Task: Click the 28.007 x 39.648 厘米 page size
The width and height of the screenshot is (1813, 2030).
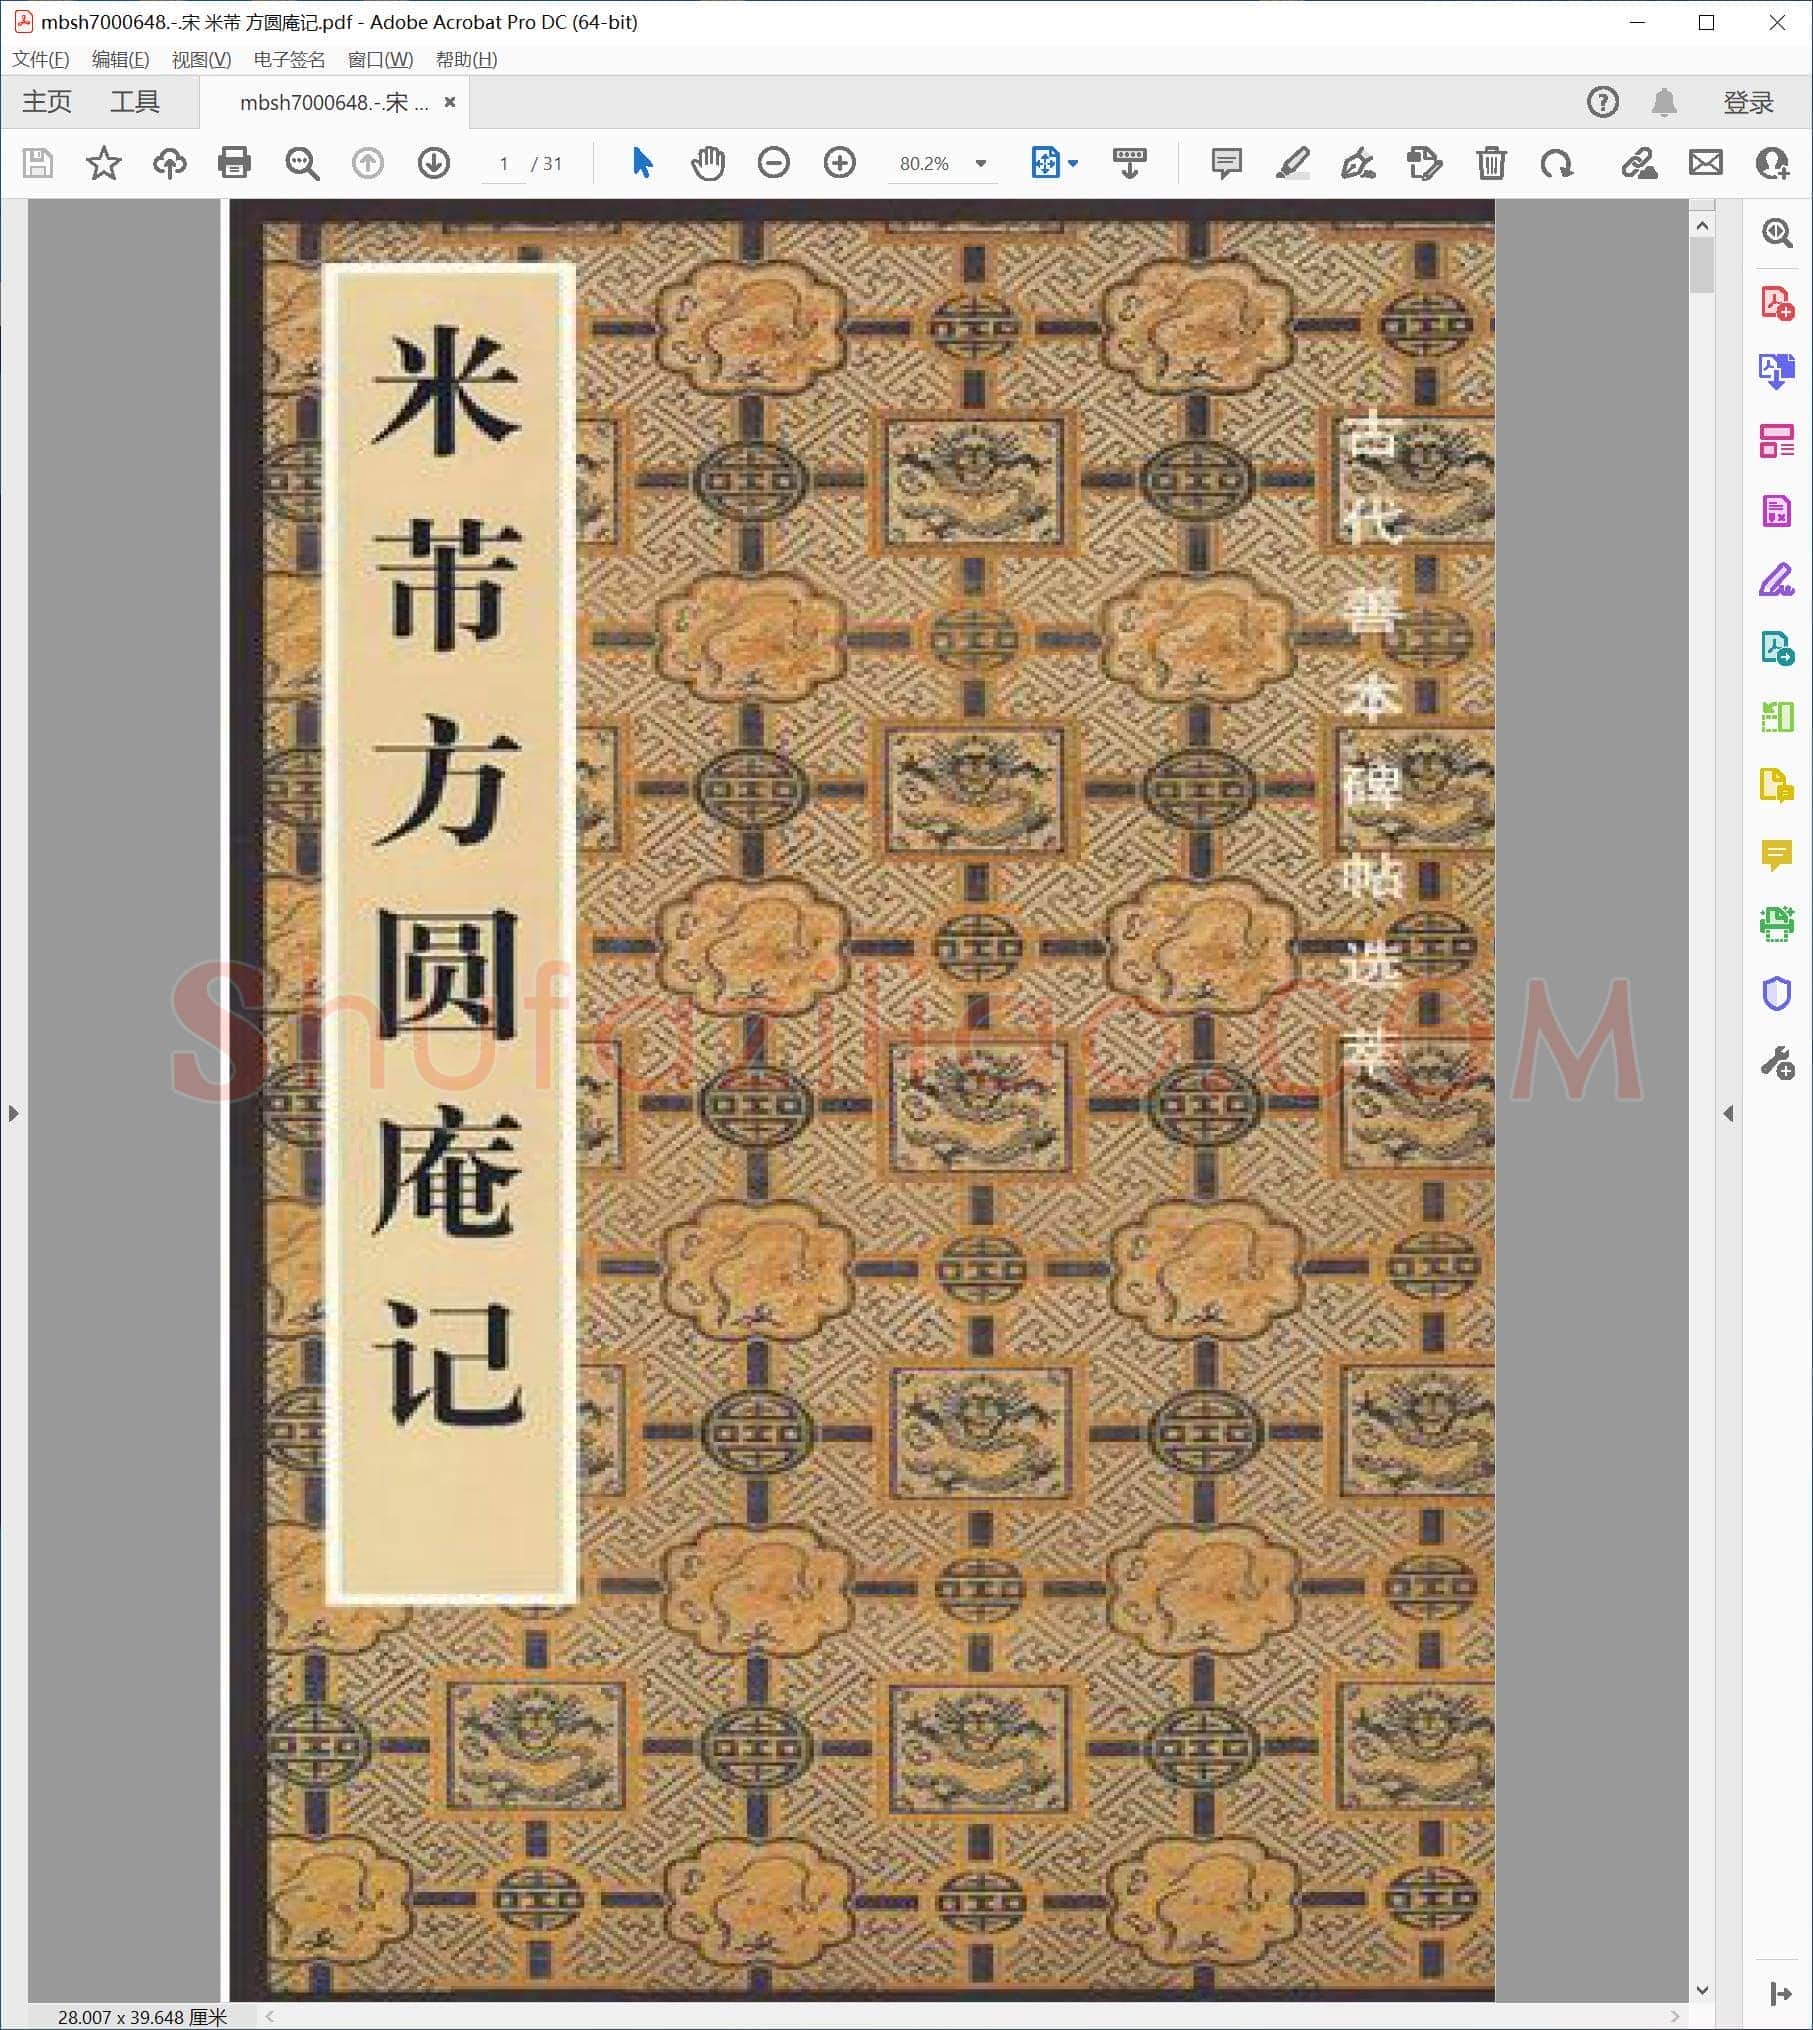Action: pos(143,2017)
